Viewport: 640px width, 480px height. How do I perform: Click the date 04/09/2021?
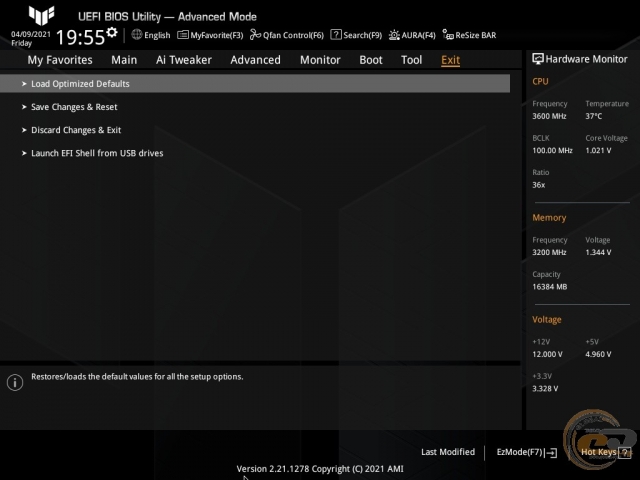tap(31, 34)
